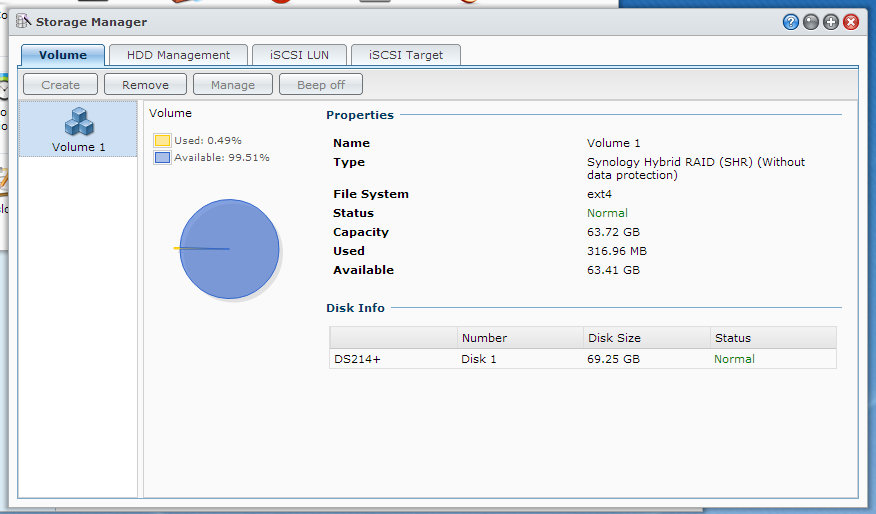Click the 63.72 GB capacity value
This screenshot has width=876, height=514.
pyautogui.click(x=613, y=232)
